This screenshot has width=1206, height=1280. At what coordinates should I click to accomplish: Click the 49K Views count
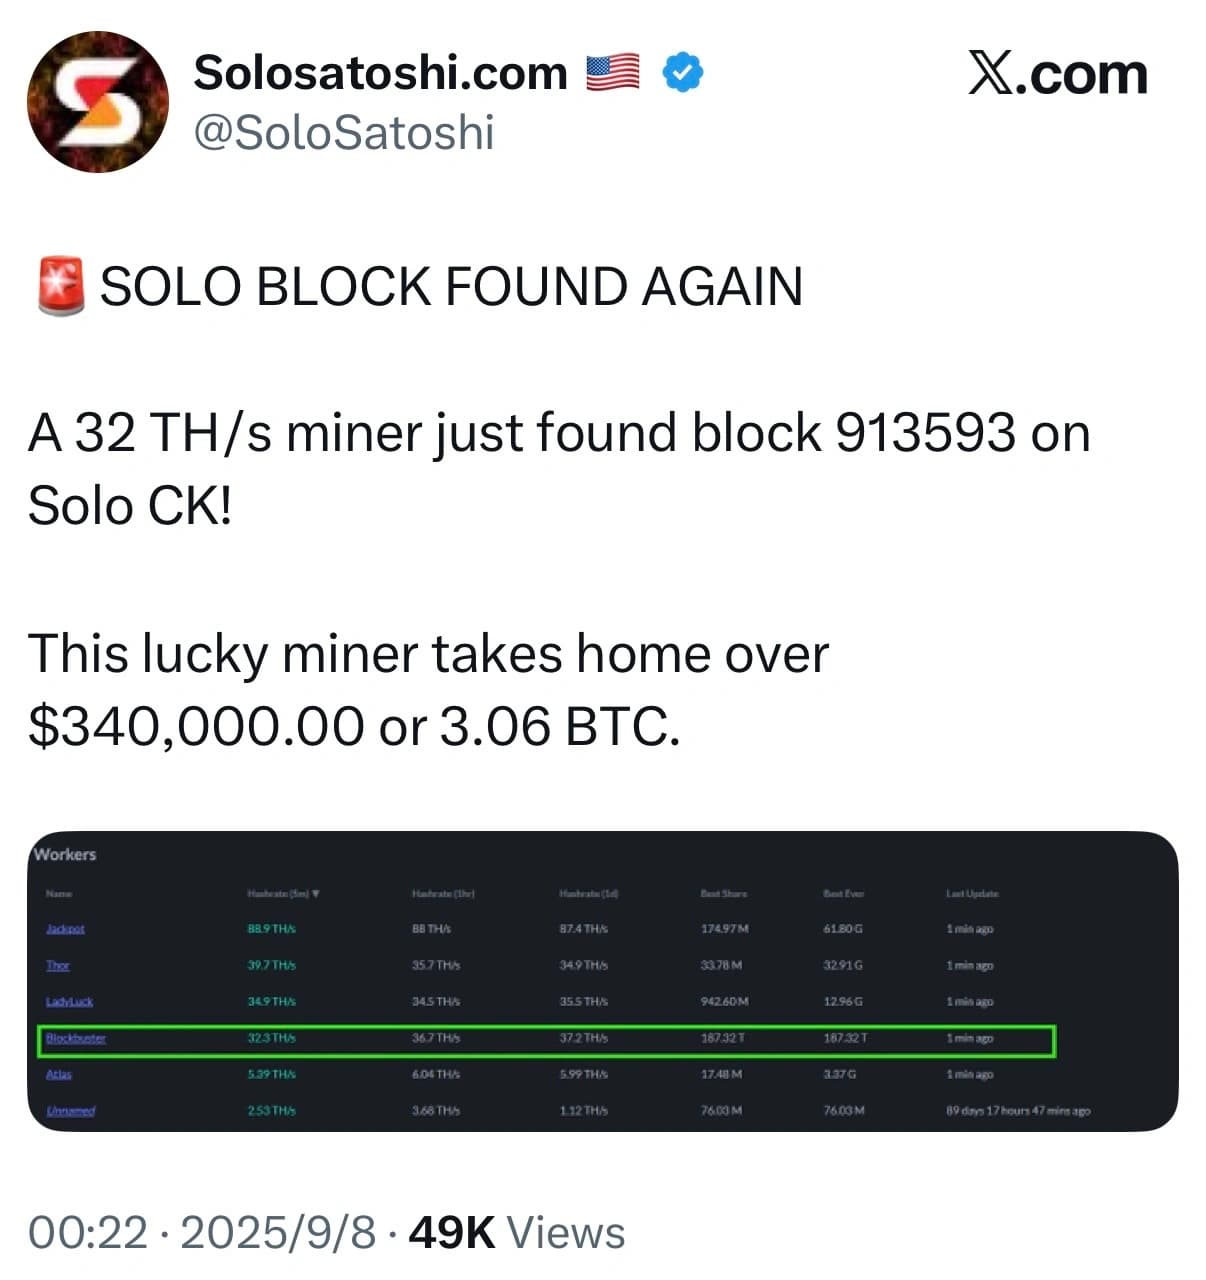pos(516,1233)
